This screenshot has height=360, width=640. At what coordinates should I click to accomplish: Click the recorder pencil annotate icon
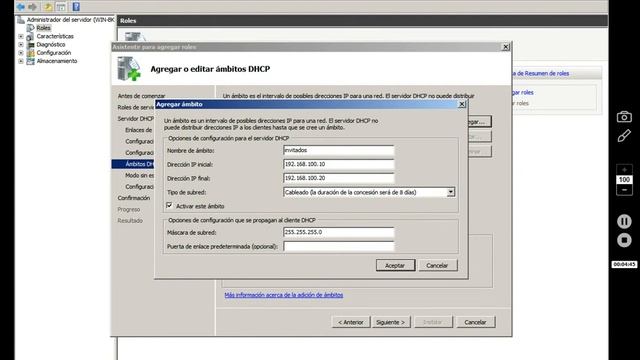624,136
